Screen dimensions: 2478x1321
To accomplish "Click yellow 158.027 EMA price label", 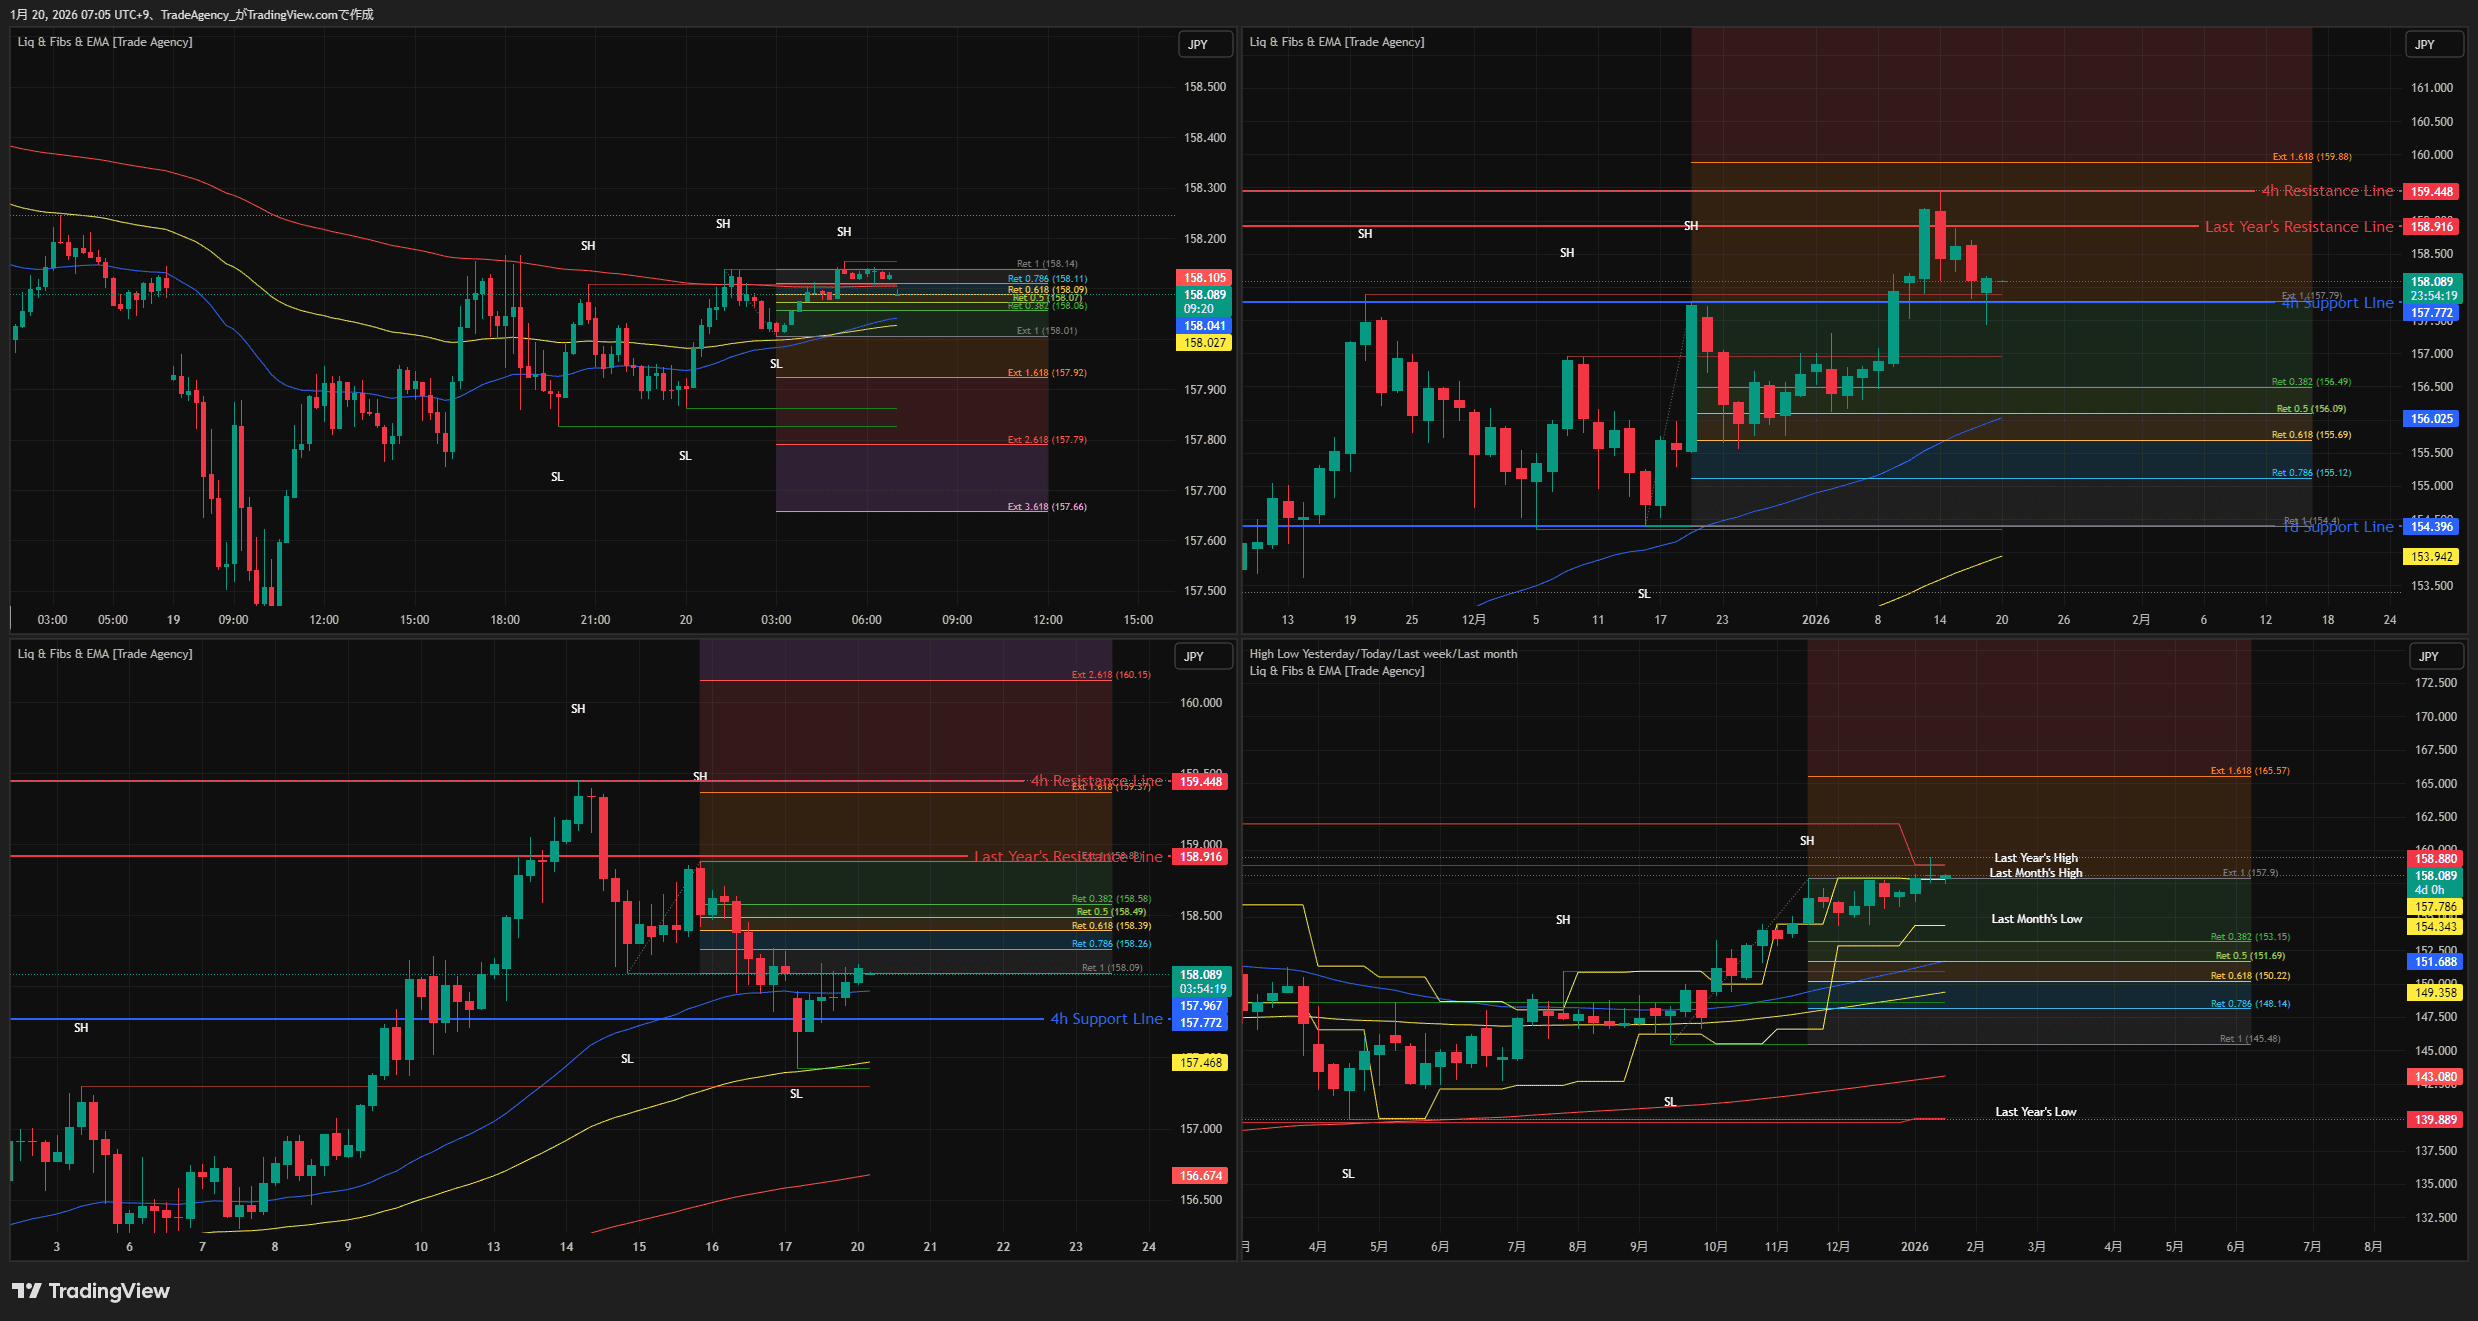I will click(x=1205, y=343).
